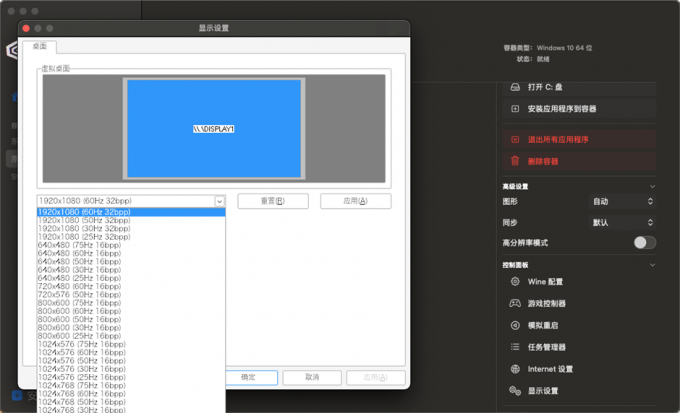Click the red trash icon for deleting container

click(515, 161)
